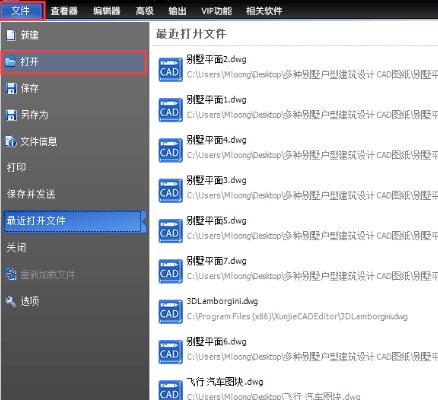
Task: Open the 相关软件 tab
Action: pyautogui.click(x=264, y=11)
